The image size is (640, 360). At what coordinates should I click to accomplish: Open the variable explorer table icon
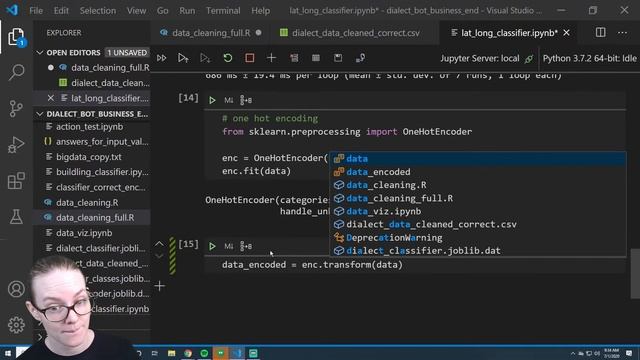coord(316,58)
